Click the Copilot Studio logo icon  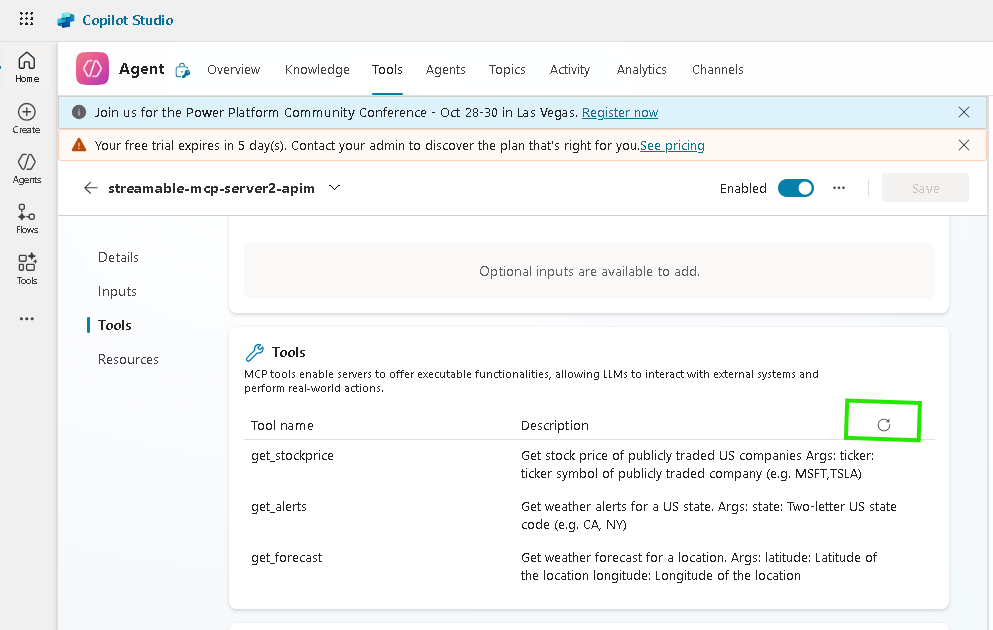pyautogui.click(x=66, y=20)
